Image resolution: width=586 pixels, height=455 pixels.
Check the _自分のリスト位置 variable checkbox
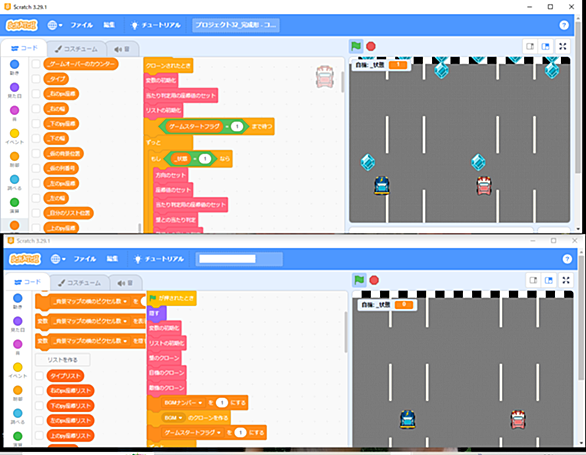(x=36, y=213)
